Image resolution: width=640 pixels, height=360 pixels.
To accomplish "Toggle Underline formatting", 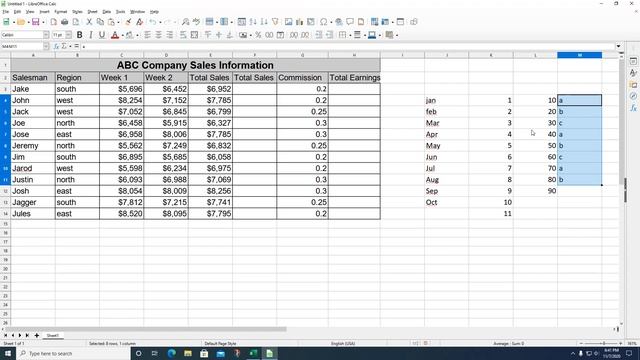I will click(102, 35).
